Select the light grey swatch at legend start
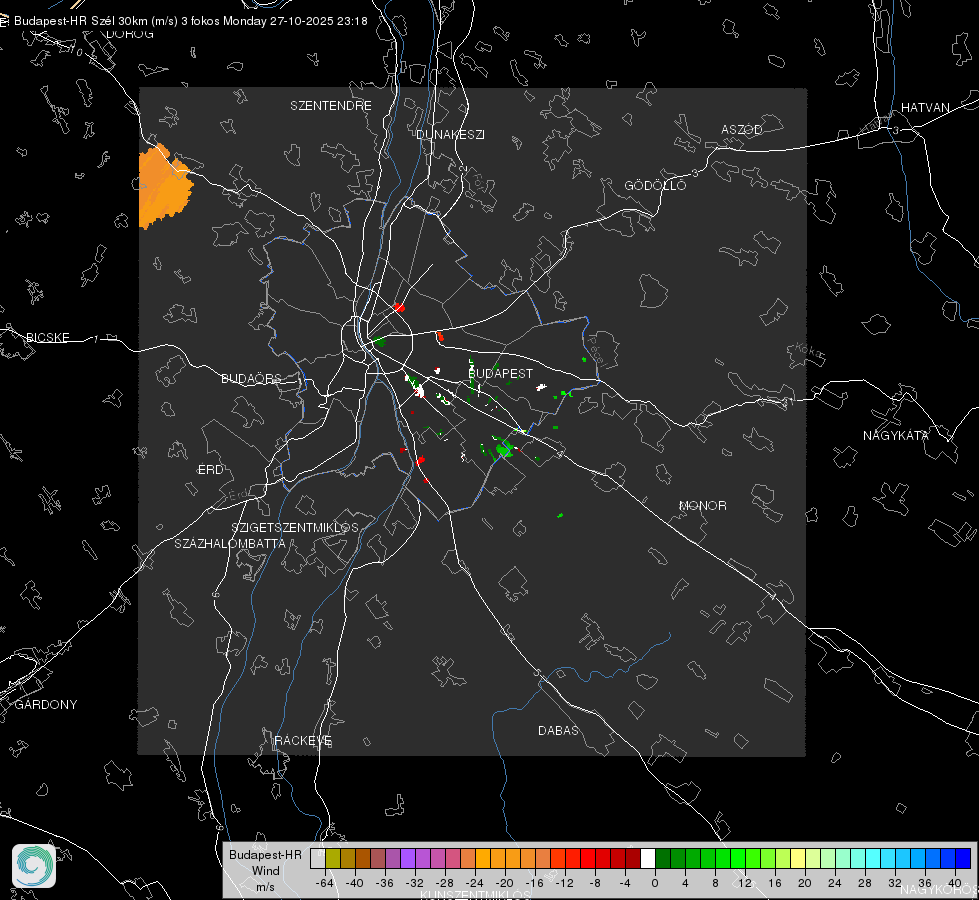The image size is (979, 900). 317,858
